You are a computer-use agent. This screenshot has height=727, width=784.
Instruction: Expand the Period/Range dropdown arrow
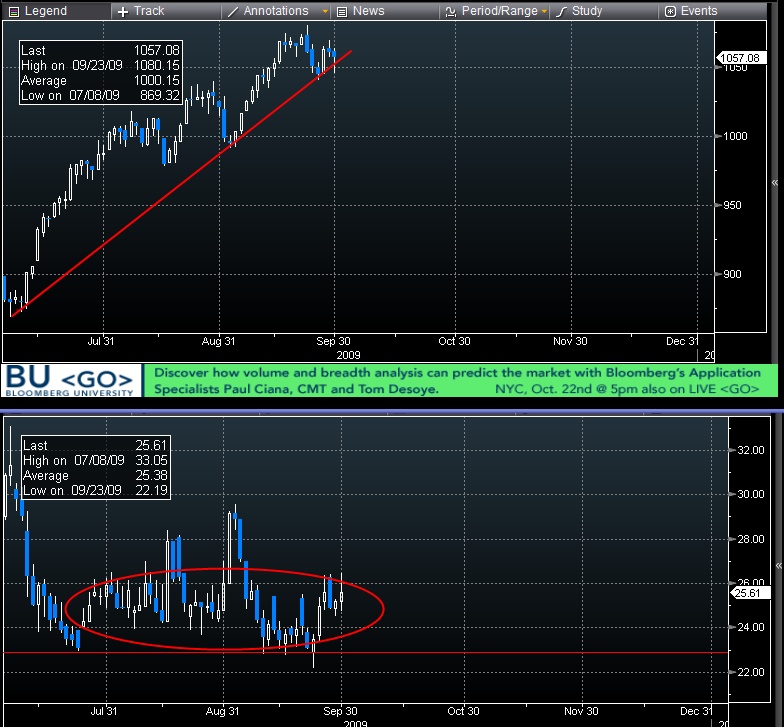pyautogui.click(x=545, y=12)
